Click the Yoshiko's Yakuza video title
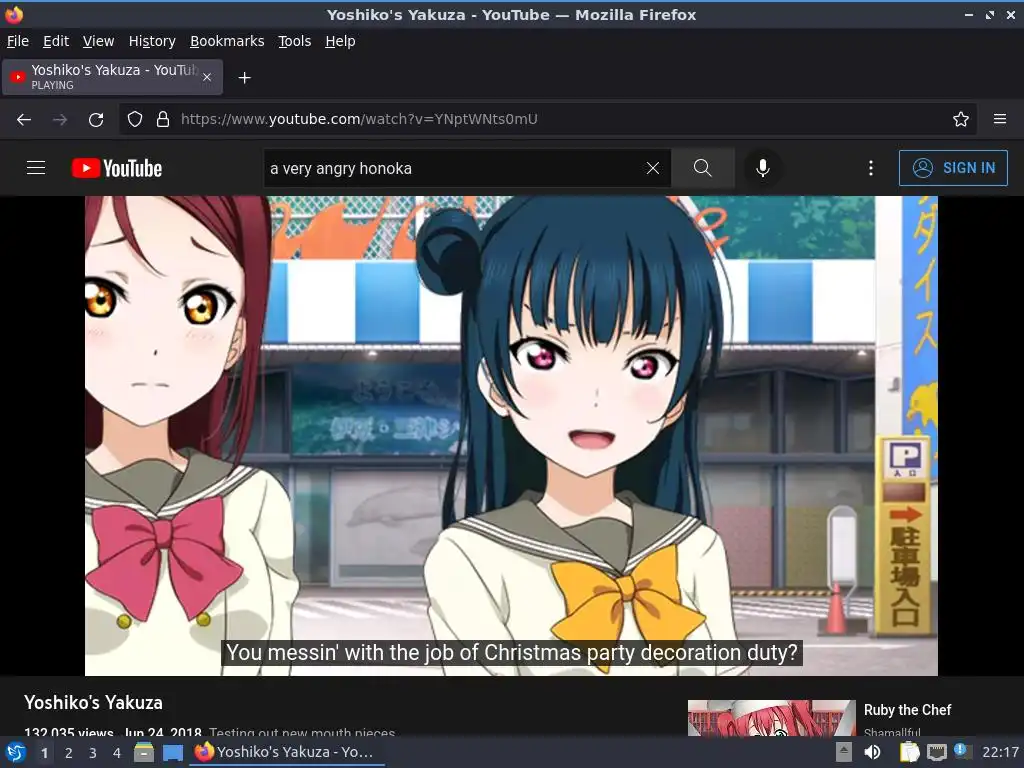 (93, 703)
